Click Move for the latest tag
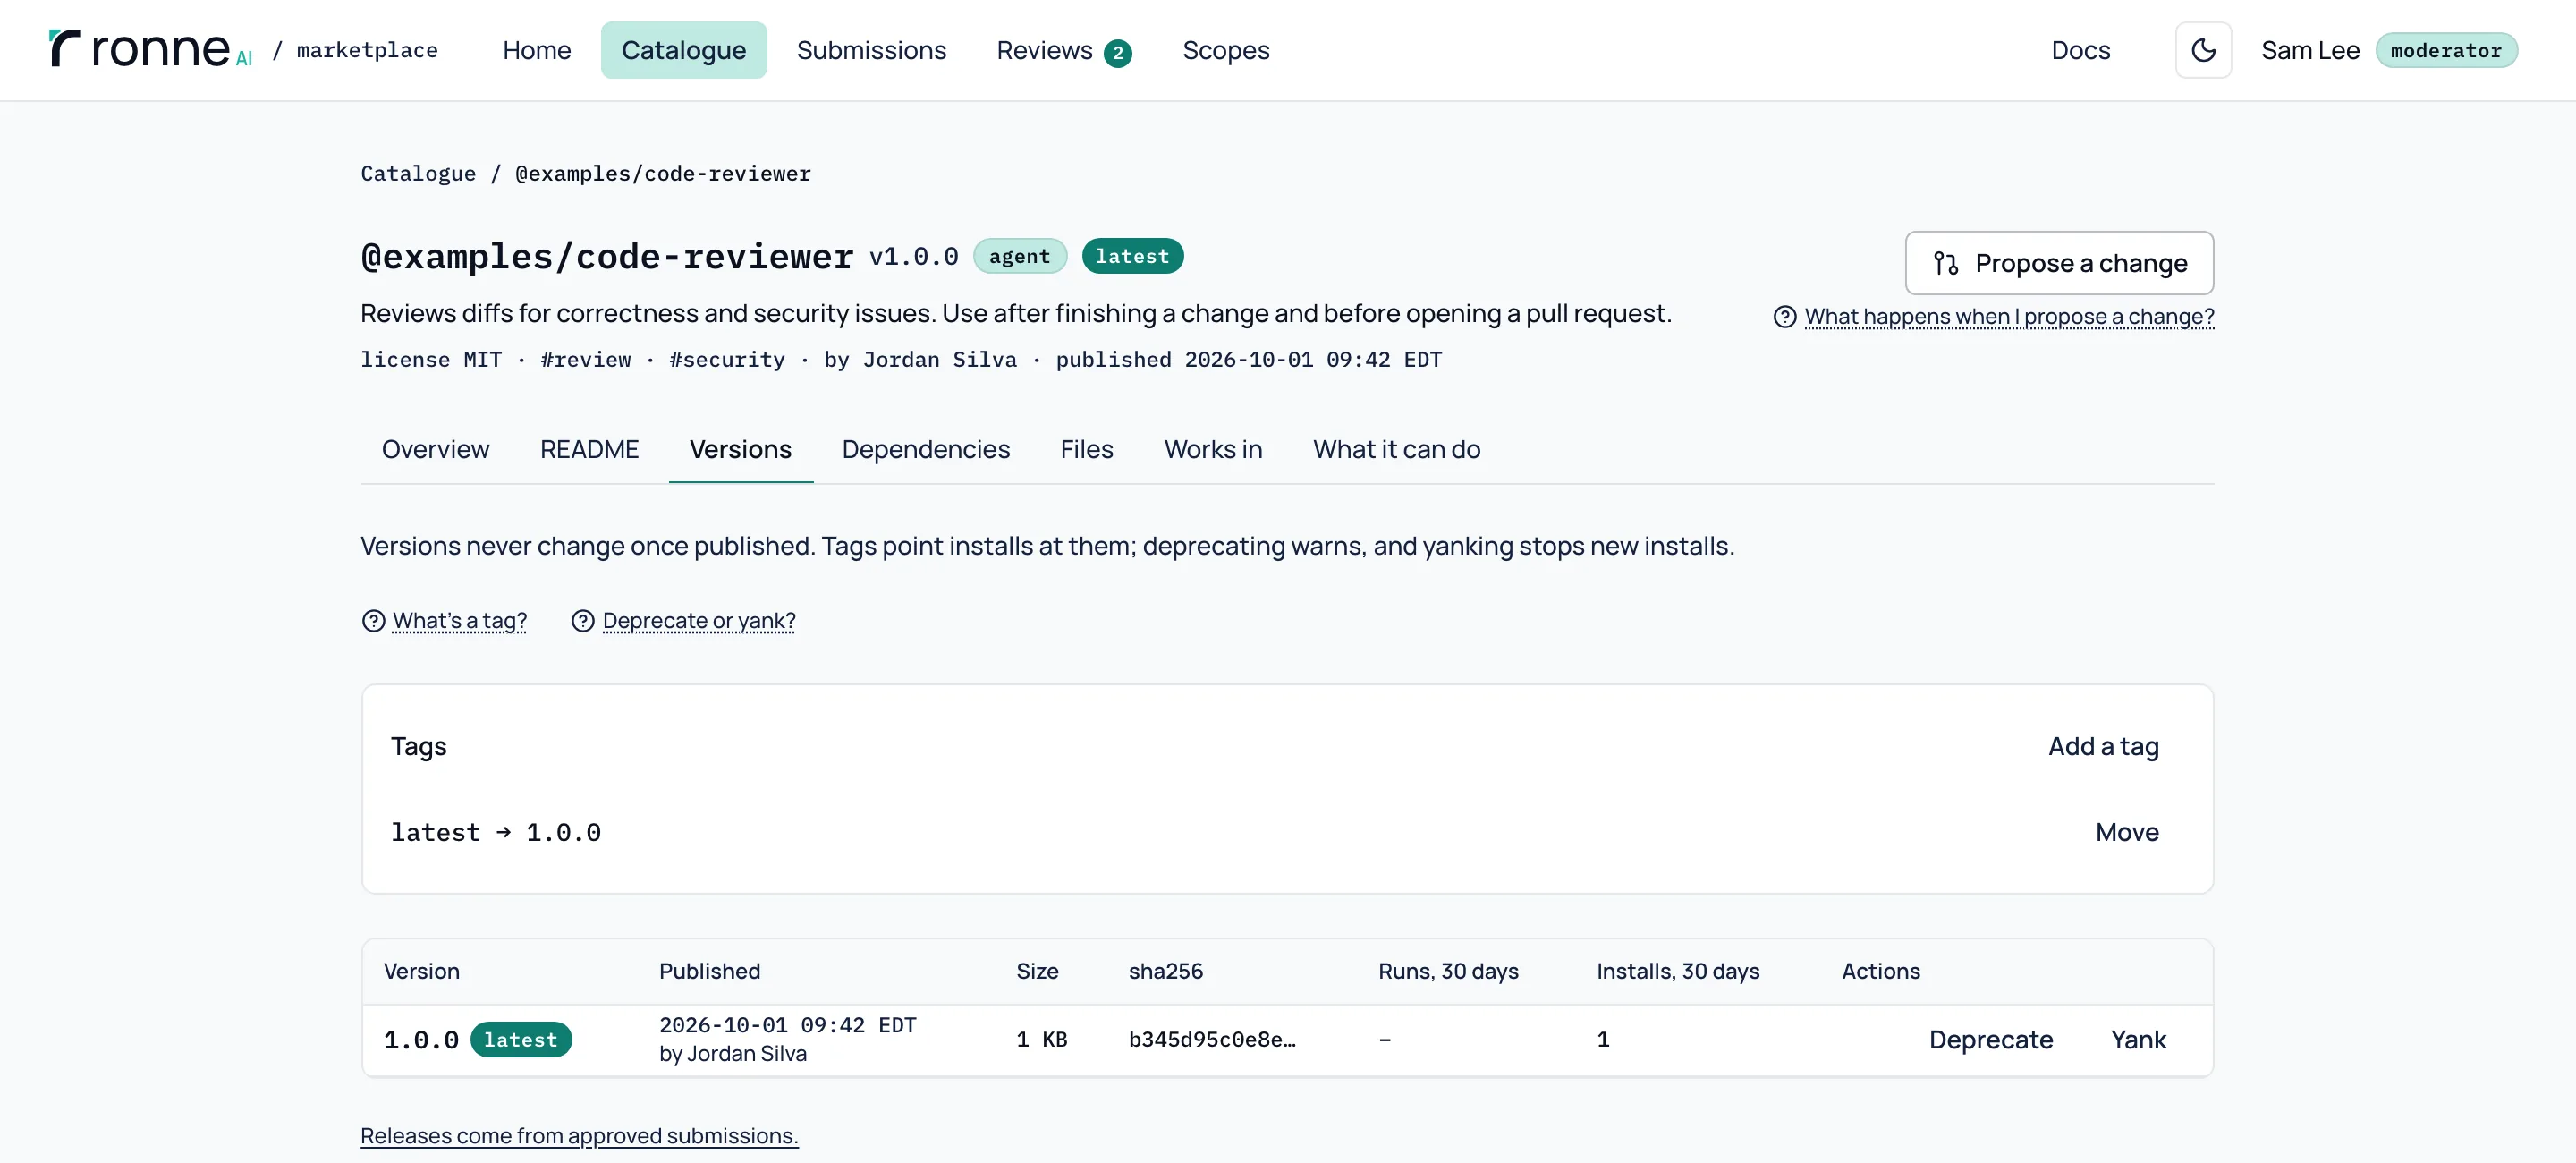Viewport: 2576px width, 1163px height. [x=2127, y=833]
